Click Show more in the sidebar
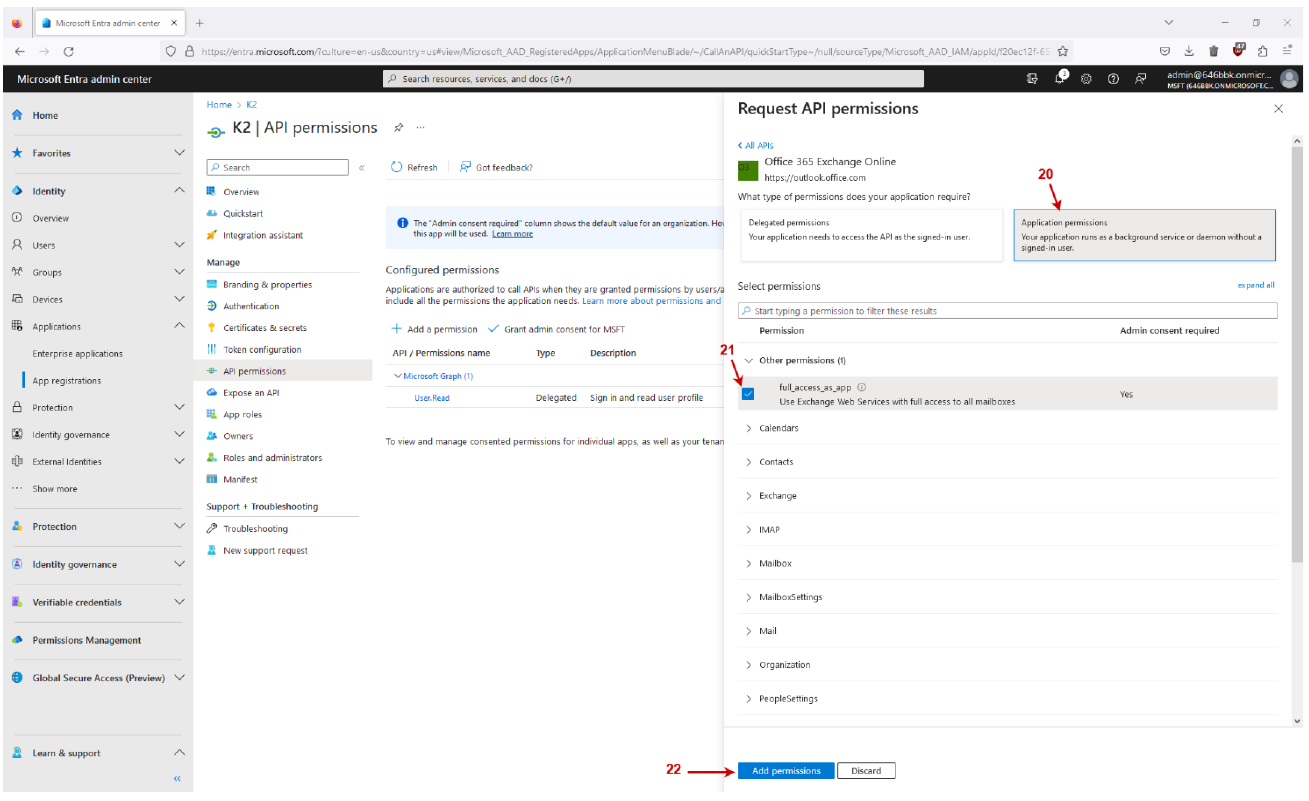This screenshot has width=1309, height=801. point(54,489)
